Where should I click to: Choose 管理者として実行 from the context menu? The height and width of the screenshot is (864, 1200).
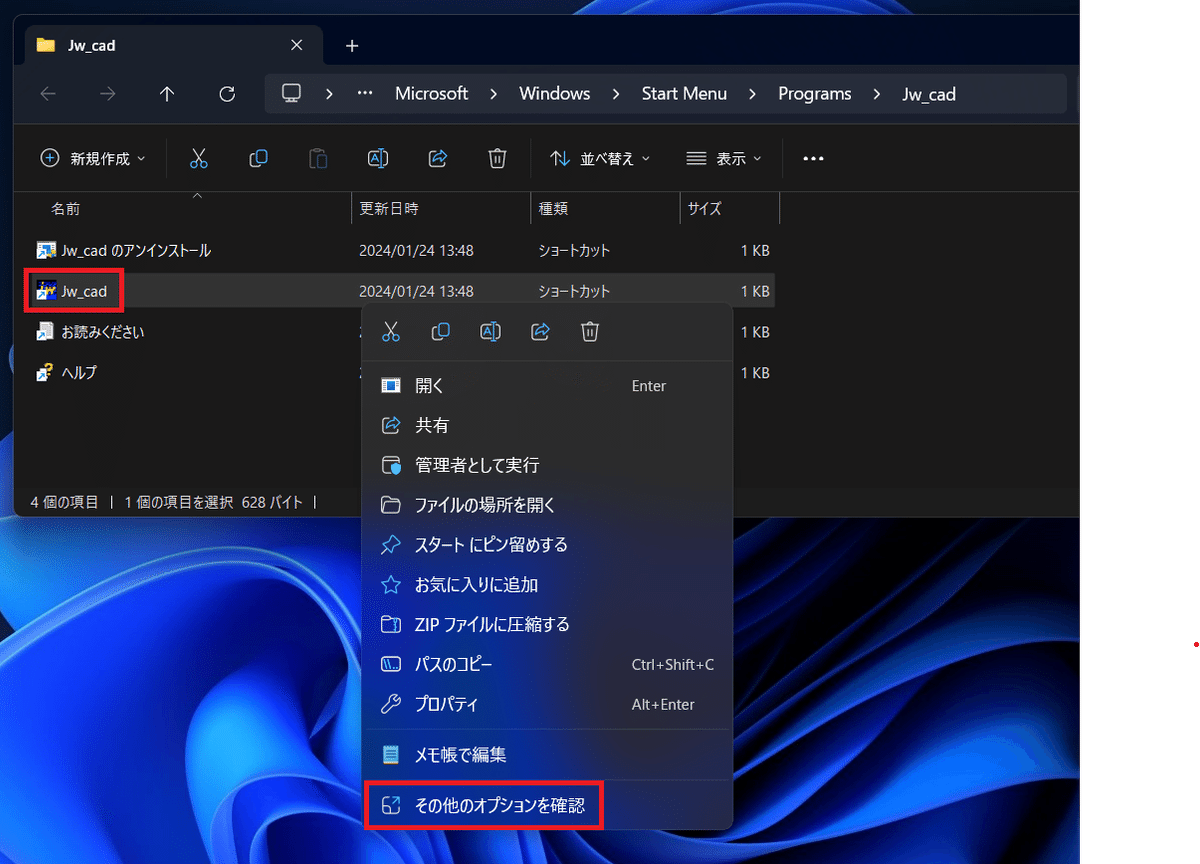point(547,465)
